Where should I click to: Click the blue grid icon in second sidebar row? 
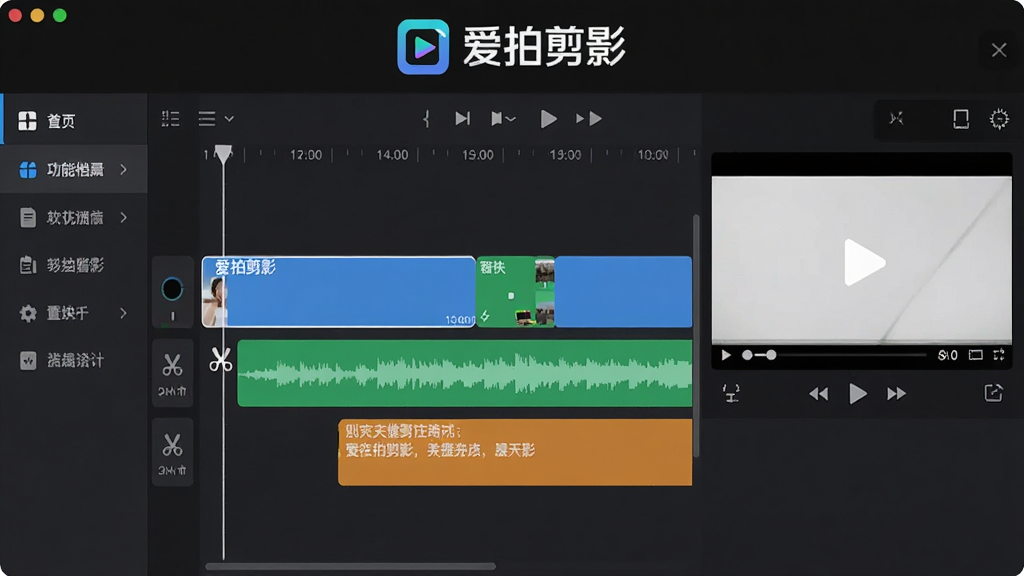point(27,170)
